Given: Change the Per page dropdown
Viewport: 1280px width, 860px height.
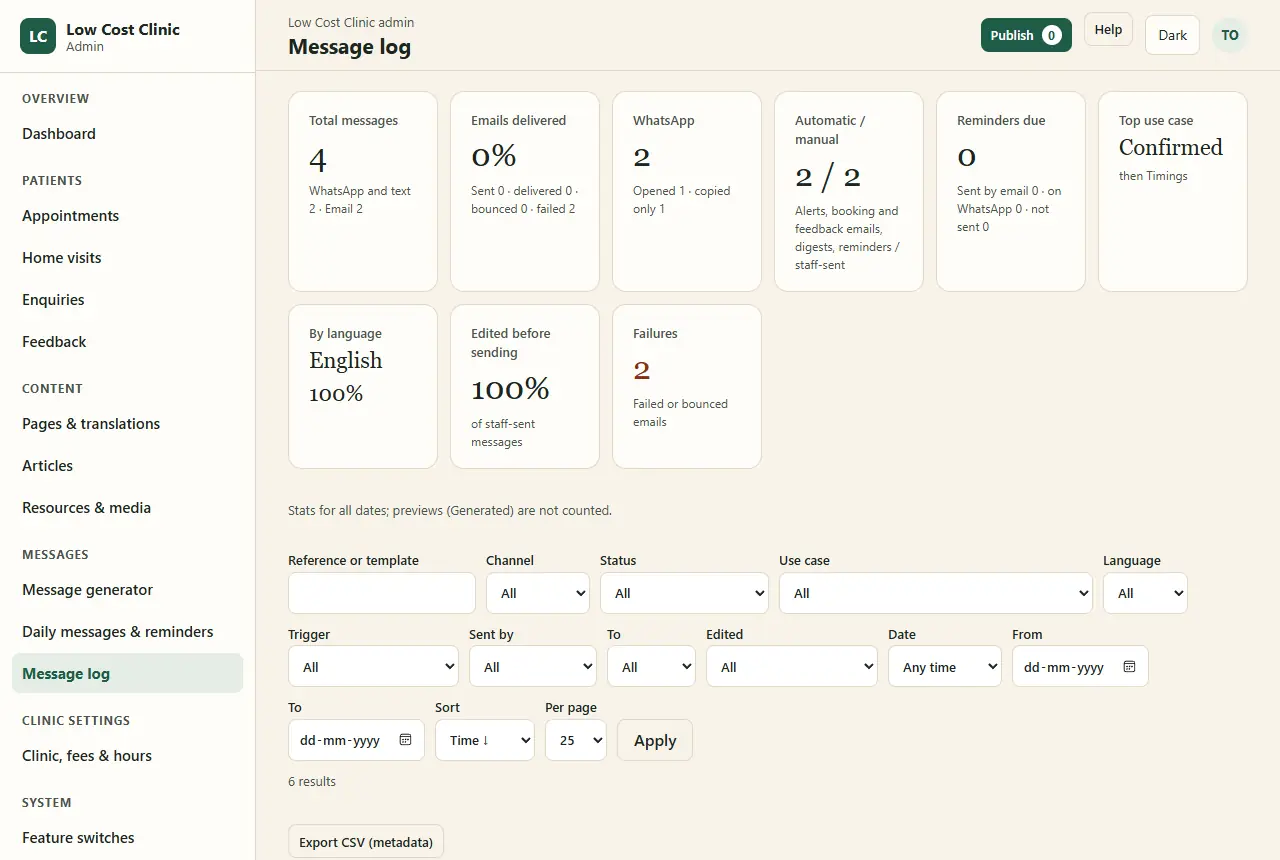Looking at the screenshot, I should [576, 740].
